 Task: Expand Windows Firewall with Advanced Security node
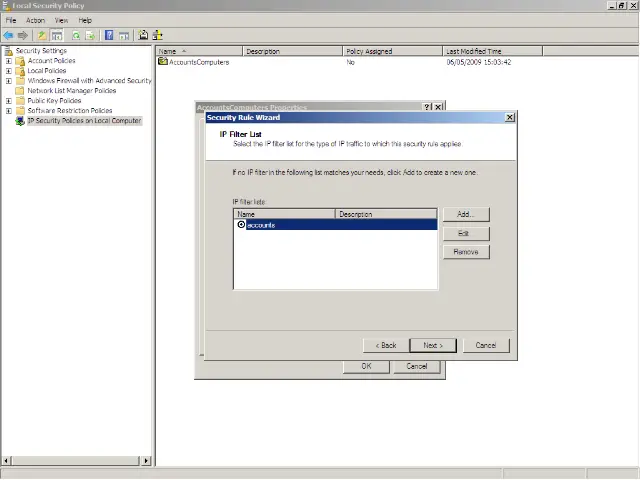coord(9,81)
